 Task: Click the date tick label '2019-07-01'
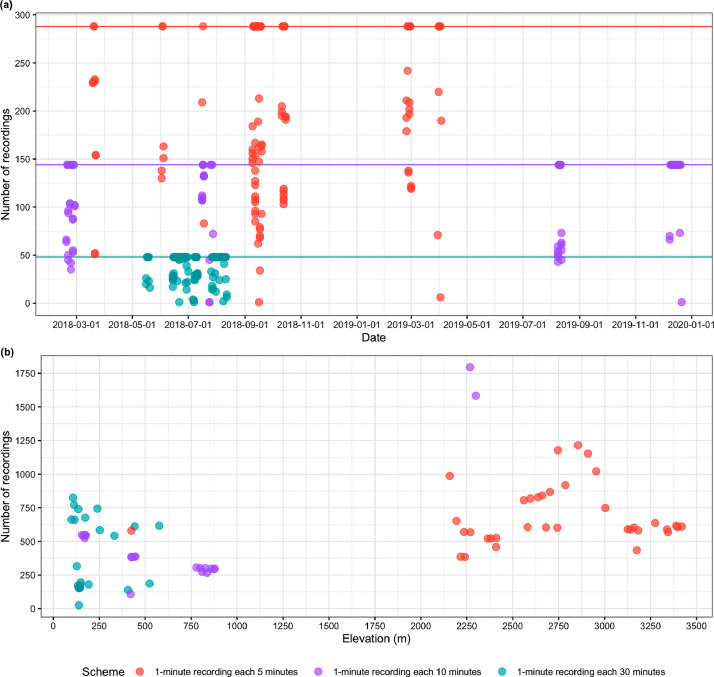click(x=522, y=325)
